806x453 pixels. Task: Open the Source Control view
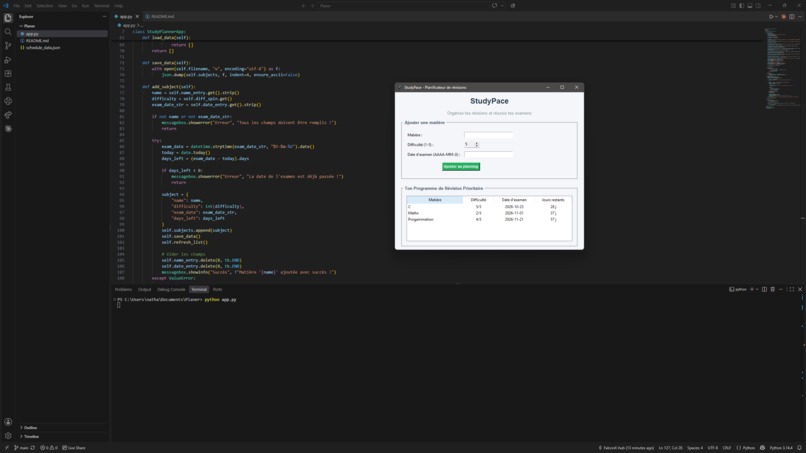(x=8, y=46)
